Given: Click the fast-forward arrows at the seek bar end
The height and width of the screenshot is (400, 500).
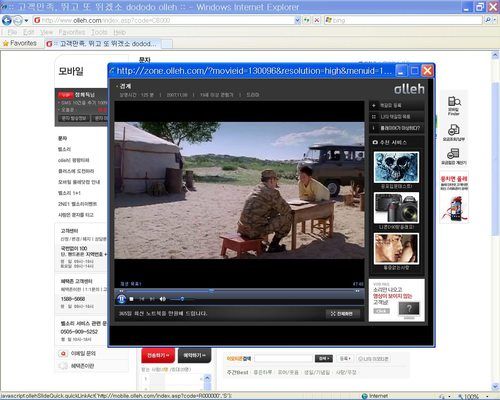Looking at the screenshot, I should [x=357, y=291].
